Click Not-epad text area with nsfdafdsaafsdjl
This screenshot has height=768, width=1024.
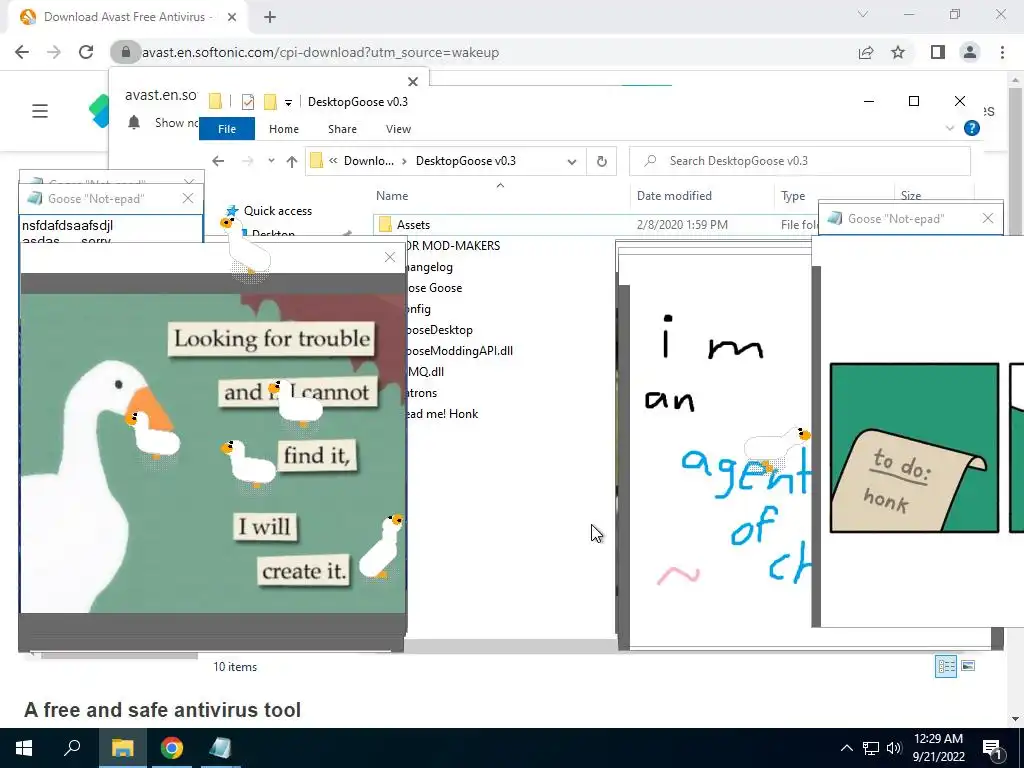point(111,229)
